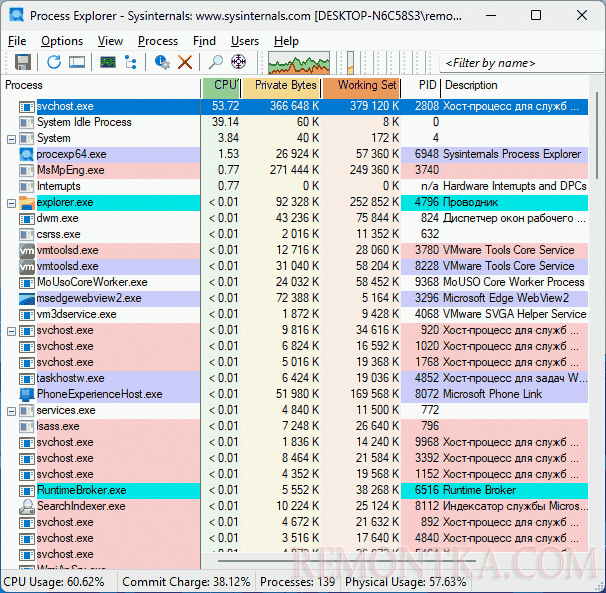Sort by the Working Set column header
Viewport: 606px width, 593px height.
click(366, 86)
